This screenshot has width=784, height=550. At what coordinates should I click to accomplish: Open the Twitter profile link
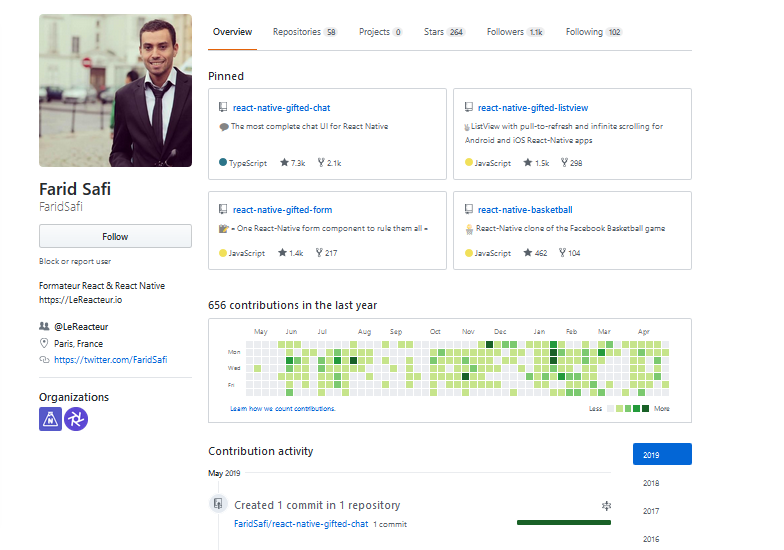point(110,359)
